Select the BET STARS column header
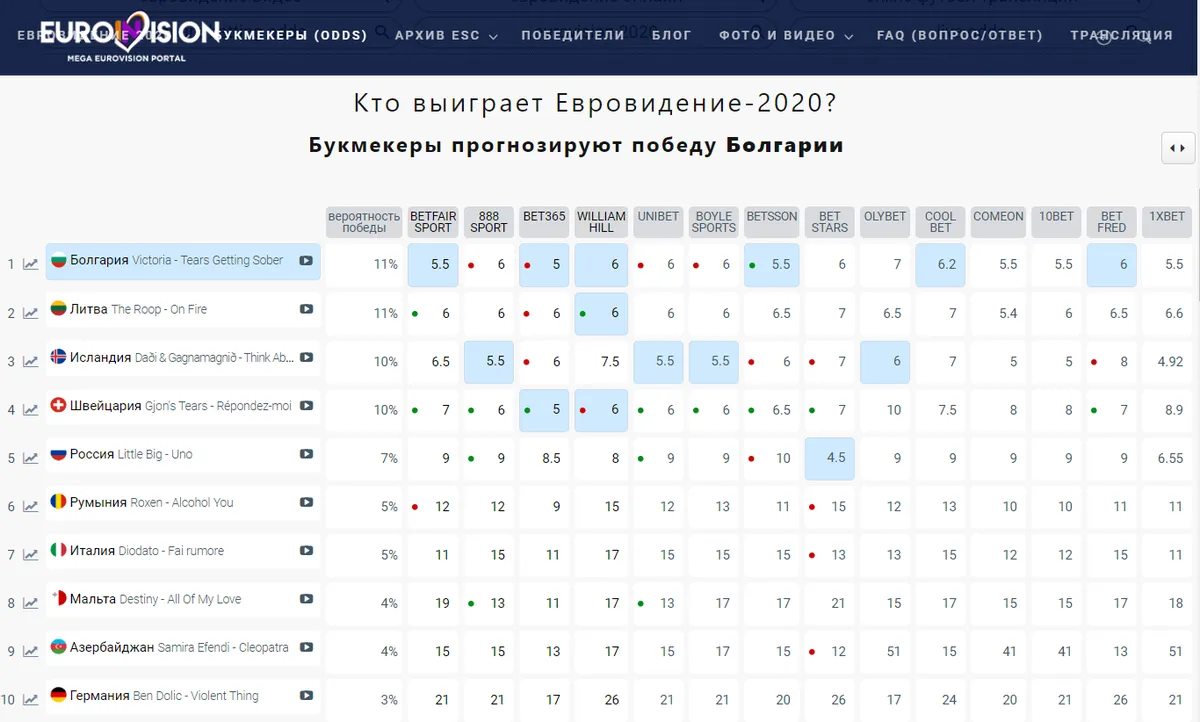This screenshot has height=722, width=1200. point(830,222)
